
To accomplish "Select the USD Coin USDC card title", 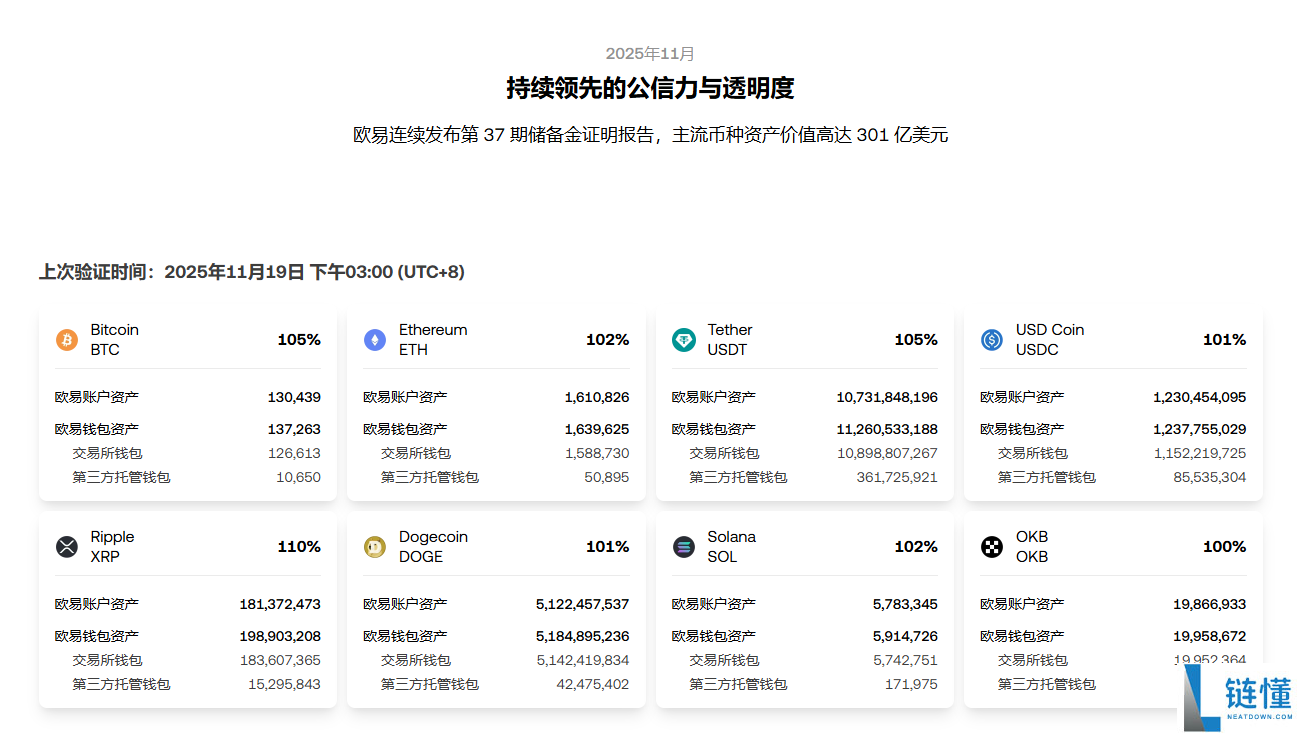I will coord(1050,340).
